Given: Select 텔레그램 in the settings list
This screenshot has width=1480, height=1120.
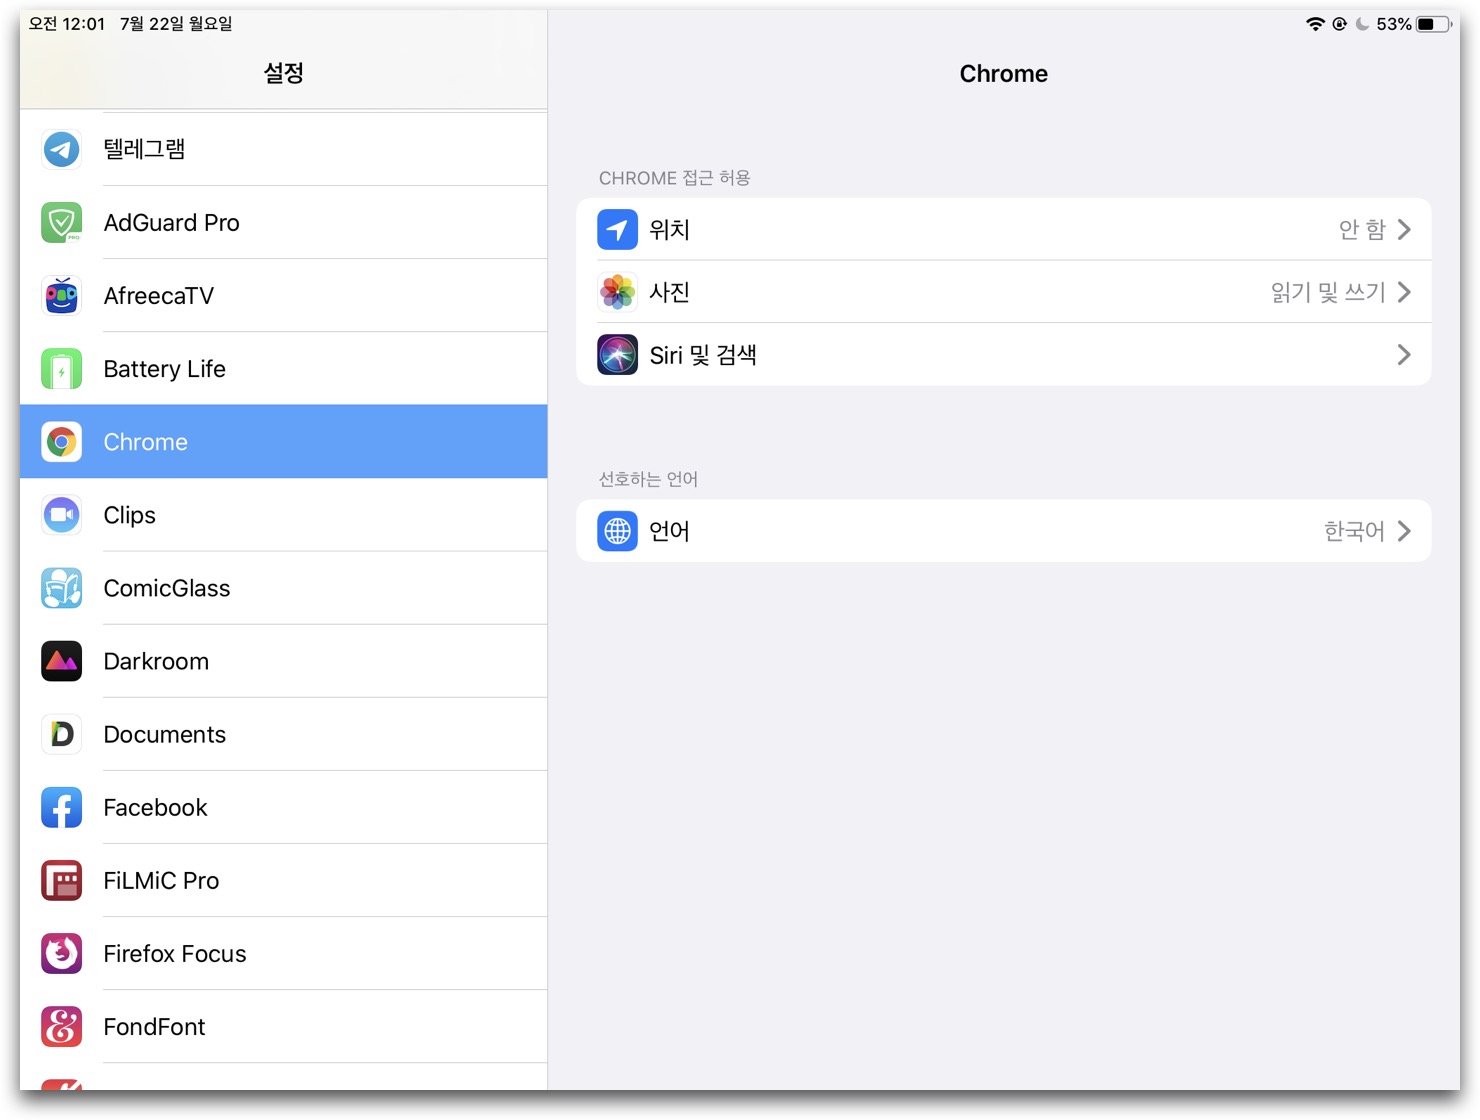Looking at the screenshot, I should pyautogui.click(x=283, y=150).
